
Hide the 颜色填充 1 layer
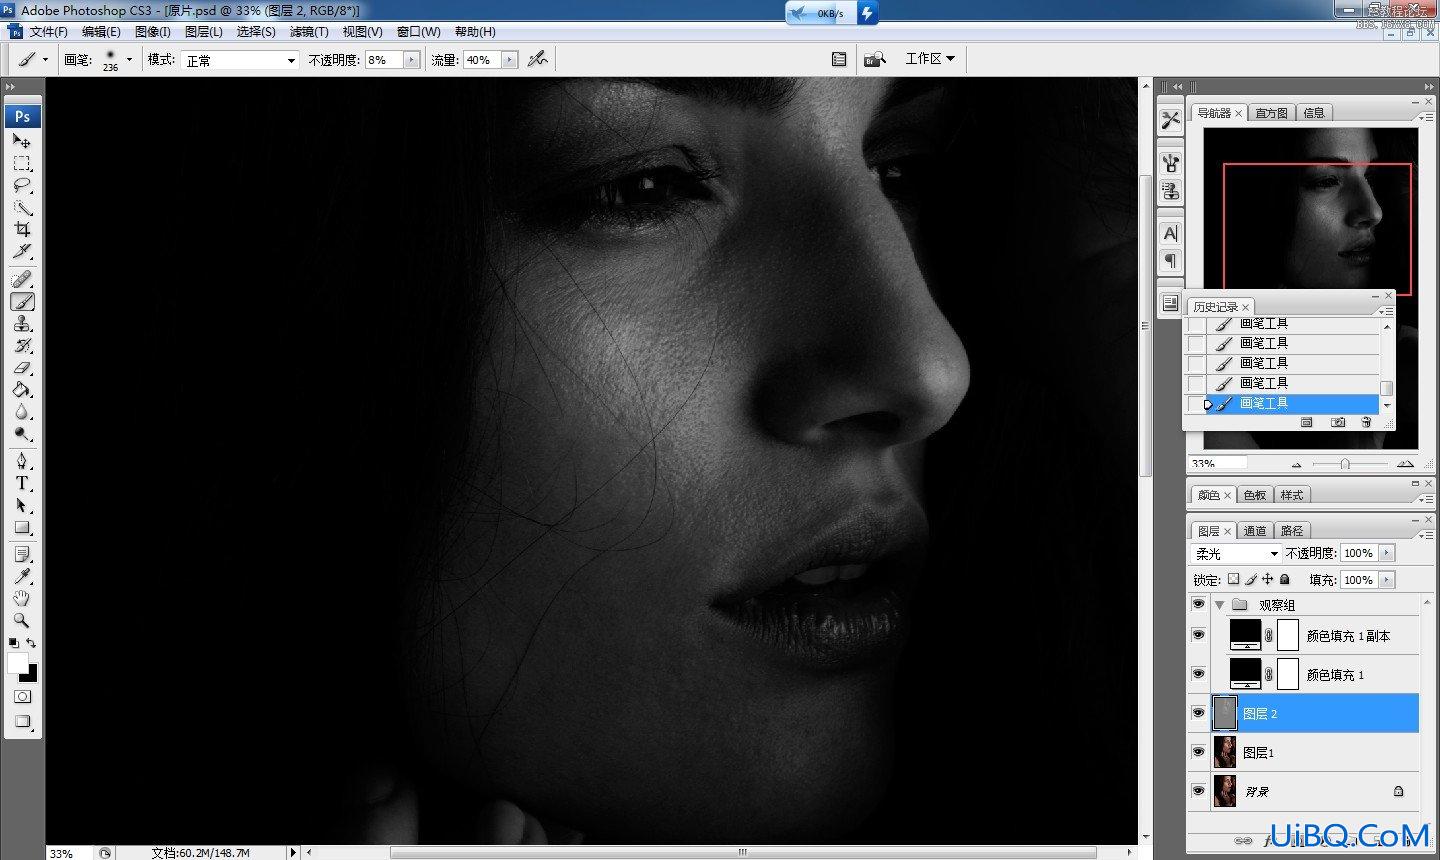1198,674
